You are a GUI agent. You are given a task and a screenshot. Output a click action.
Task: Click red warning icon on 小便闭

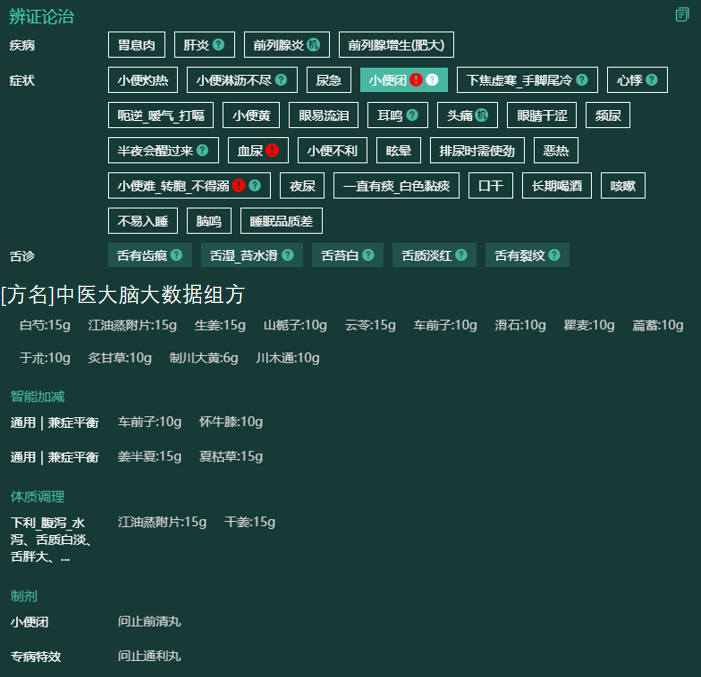click(x=416, y=80)
